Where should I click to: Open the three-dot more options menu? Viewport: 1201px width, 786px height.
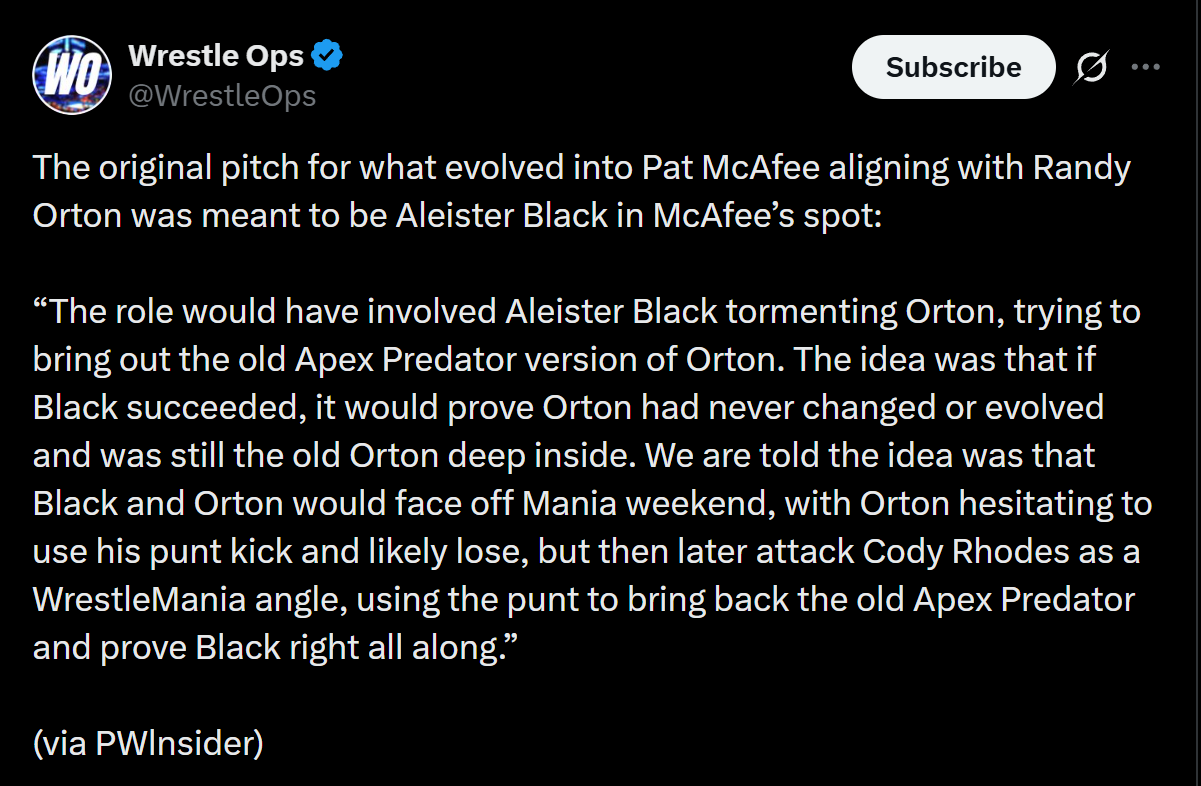(1145, 67)
